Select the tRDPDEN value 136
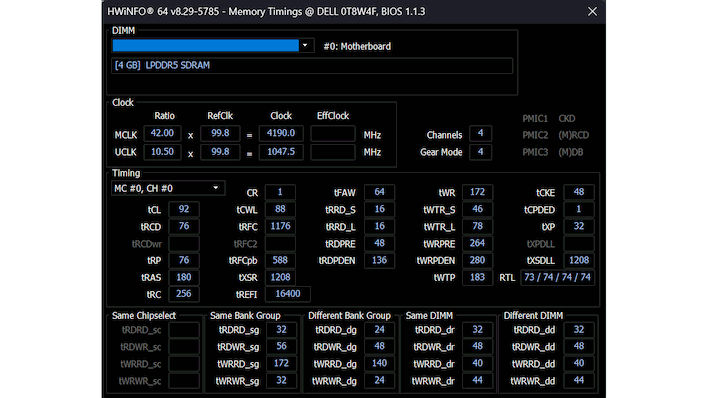This screenshot has width=708, height=398. pos(379,260)
